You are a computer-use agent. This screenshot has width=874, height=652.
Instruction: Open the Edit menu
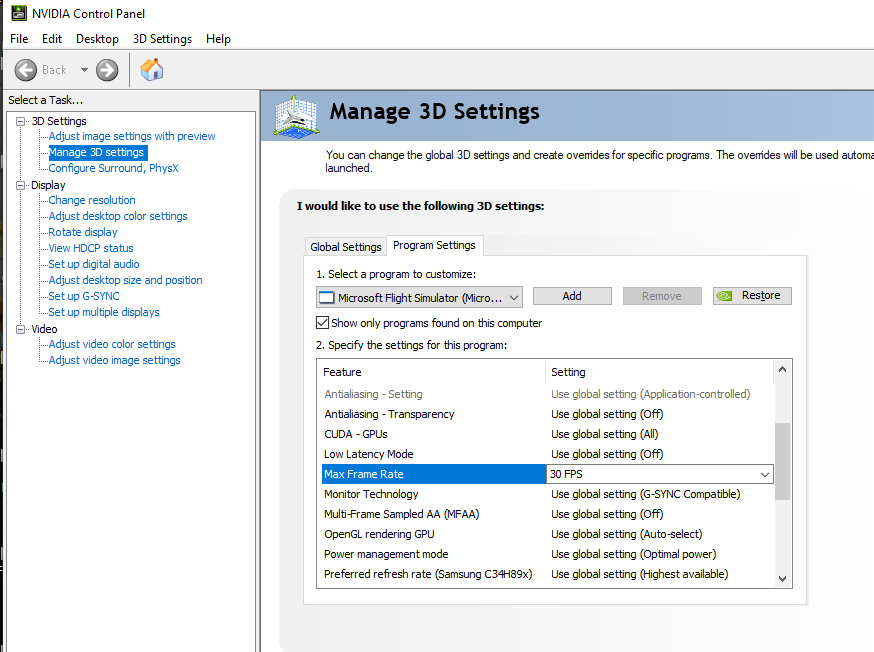point(52,39)
